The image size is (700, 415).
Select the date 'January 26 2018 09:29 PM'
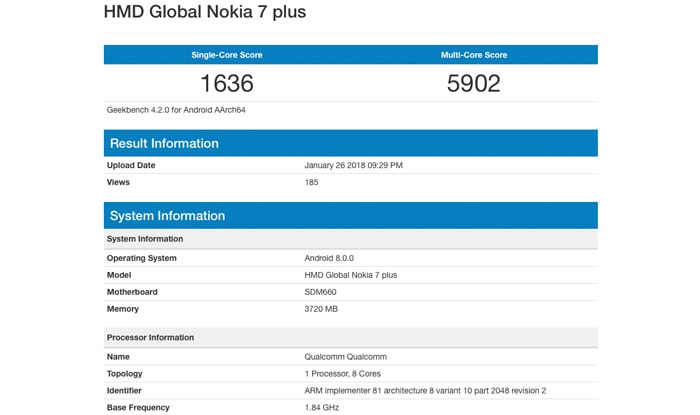[354, 165]
